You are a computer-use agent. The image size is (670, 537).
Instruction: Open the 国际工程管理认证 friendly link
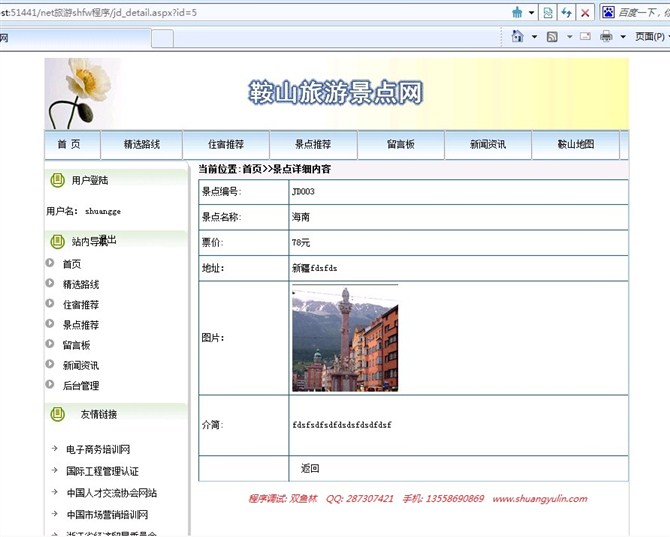tap(103, 471)
